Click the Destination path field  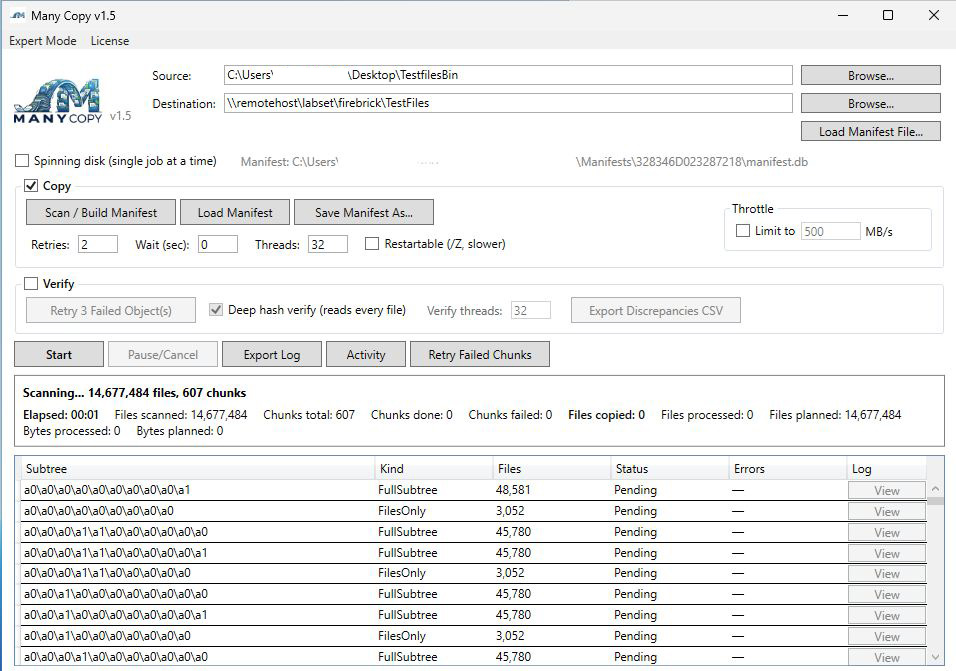(x=508, y=103)
